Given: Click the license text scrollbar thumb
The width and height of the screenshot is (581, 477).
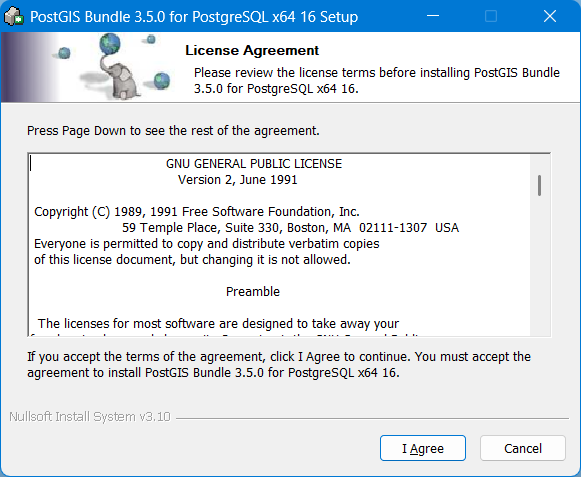Looking at the screenshot, I should (x=539, y=185).
